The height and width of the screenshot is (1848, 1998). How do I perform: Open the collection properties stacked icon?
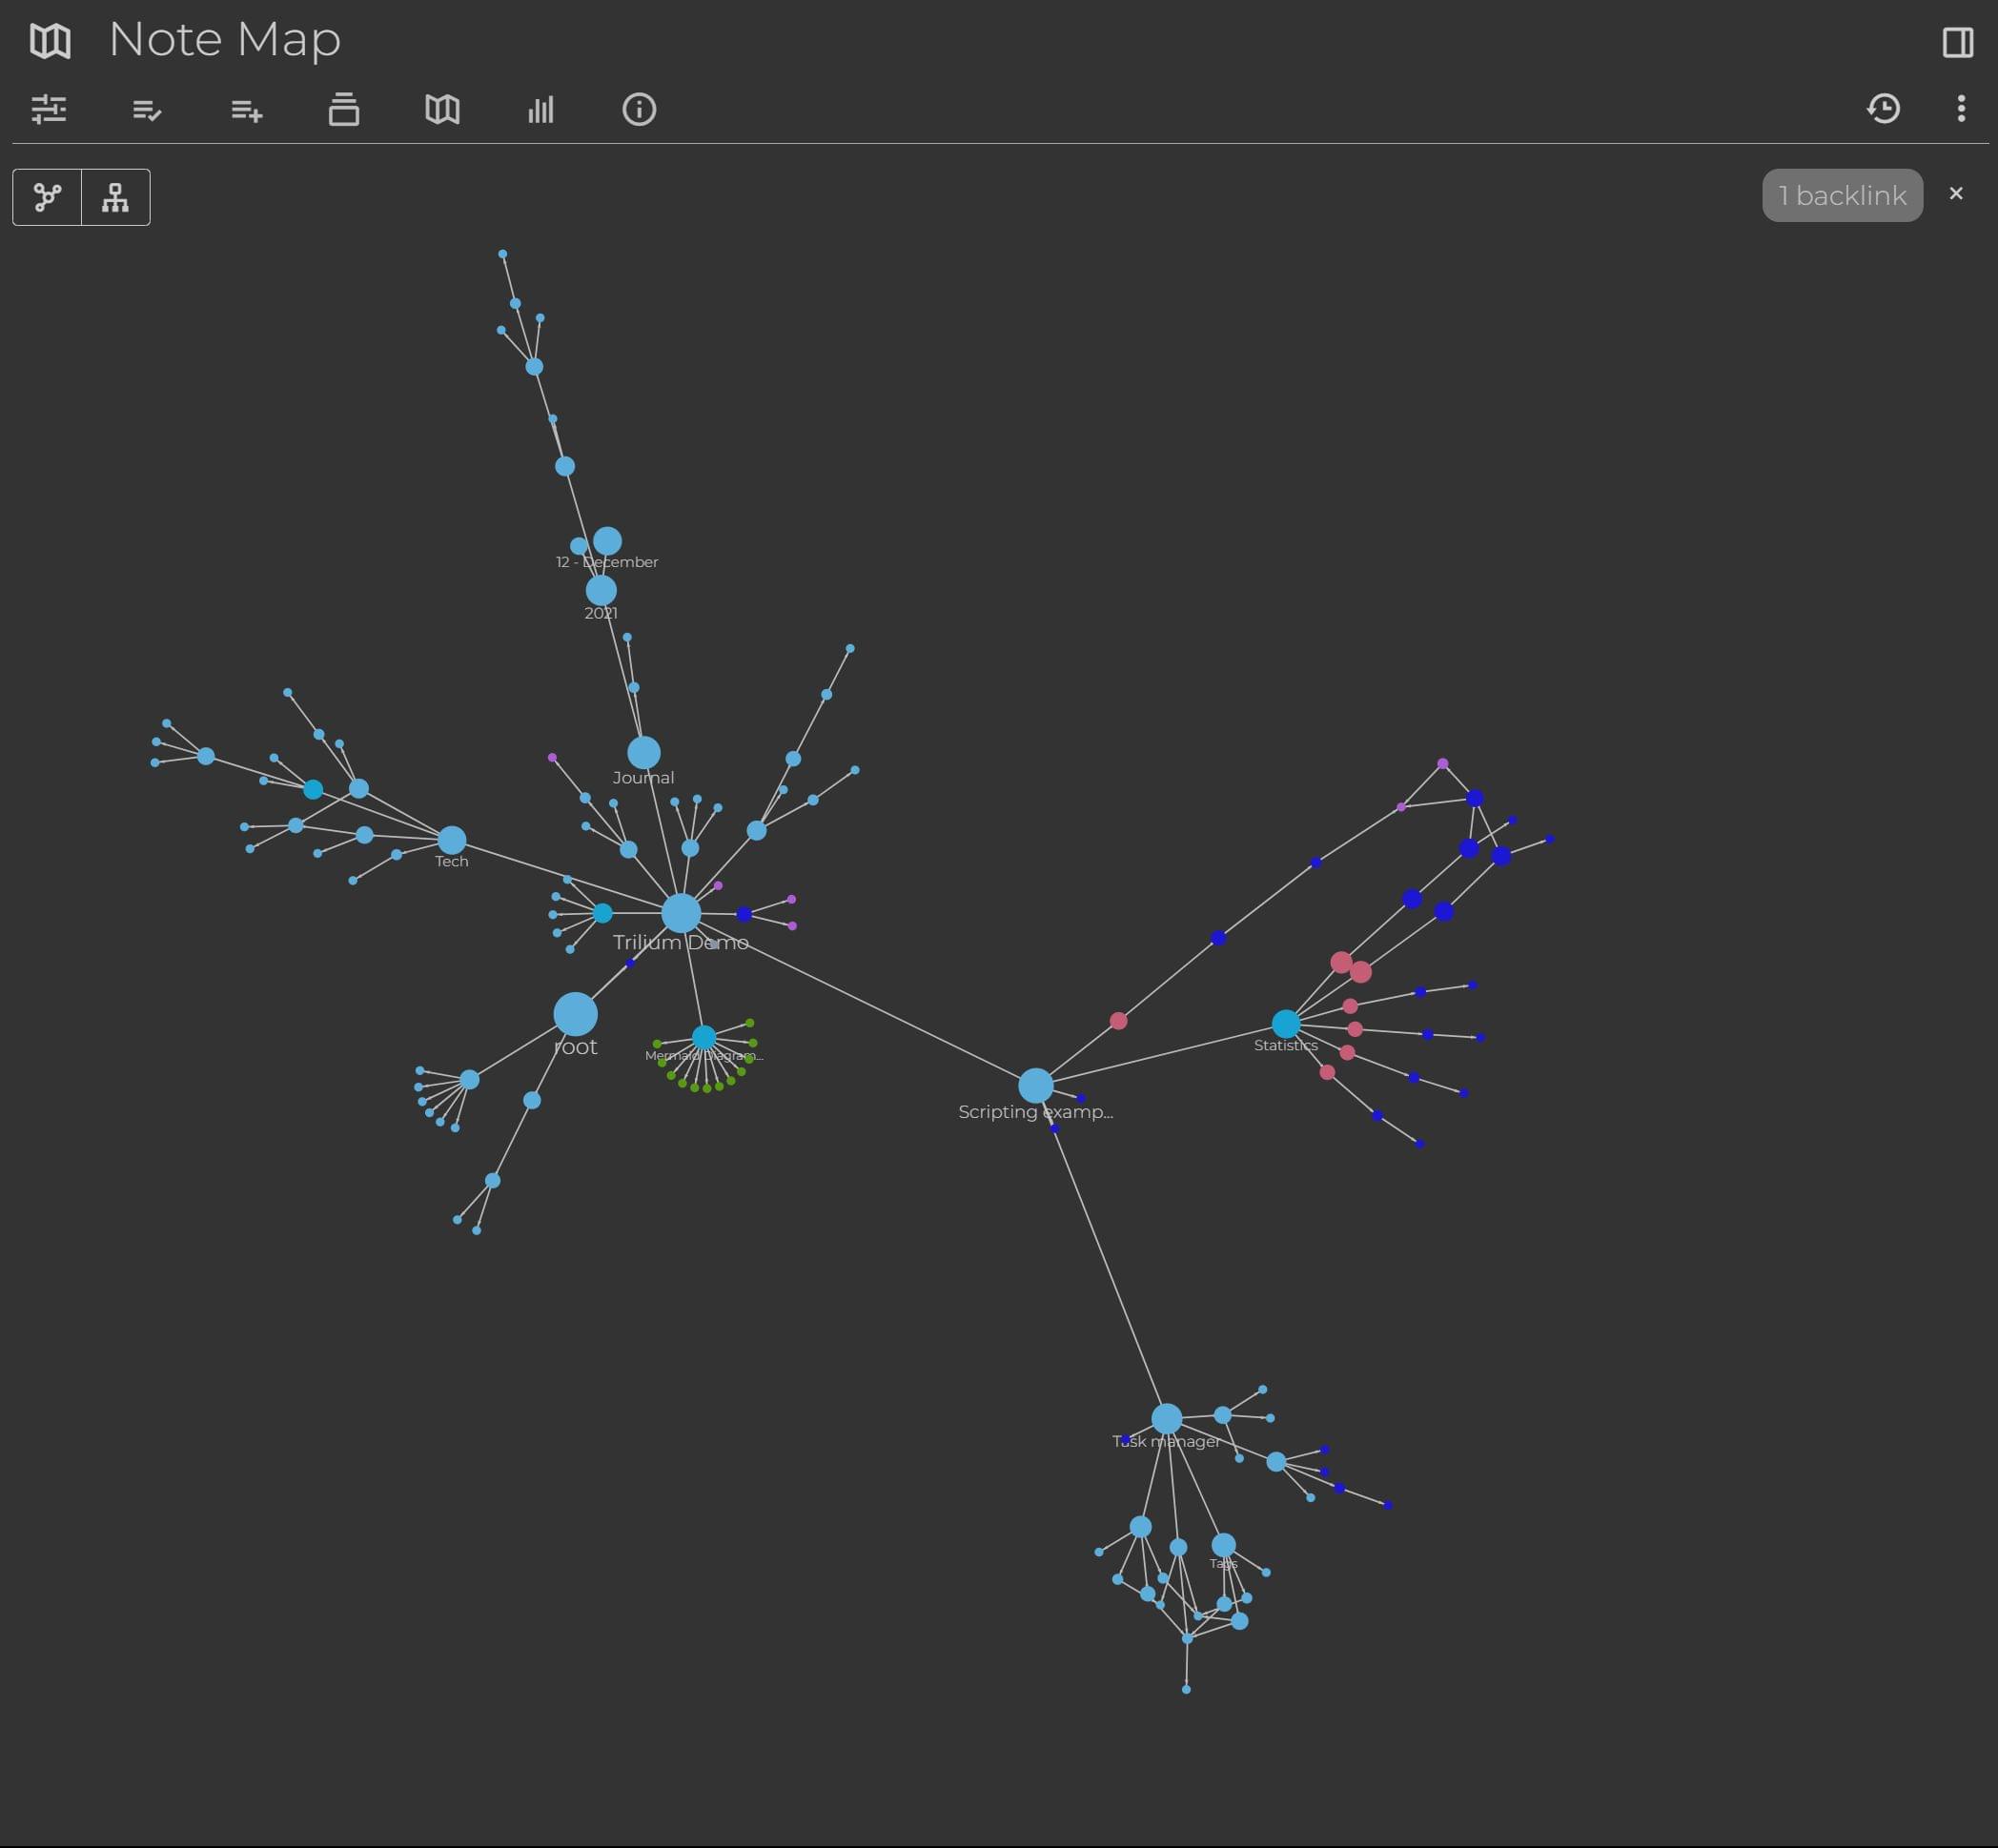point(344,109)
